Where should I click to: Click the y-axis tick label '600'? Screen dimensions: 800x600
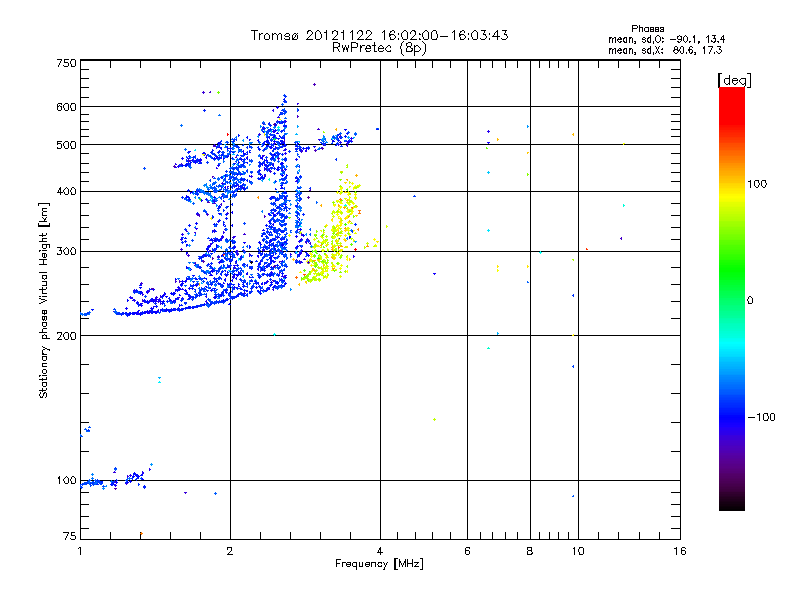point(66,107)
